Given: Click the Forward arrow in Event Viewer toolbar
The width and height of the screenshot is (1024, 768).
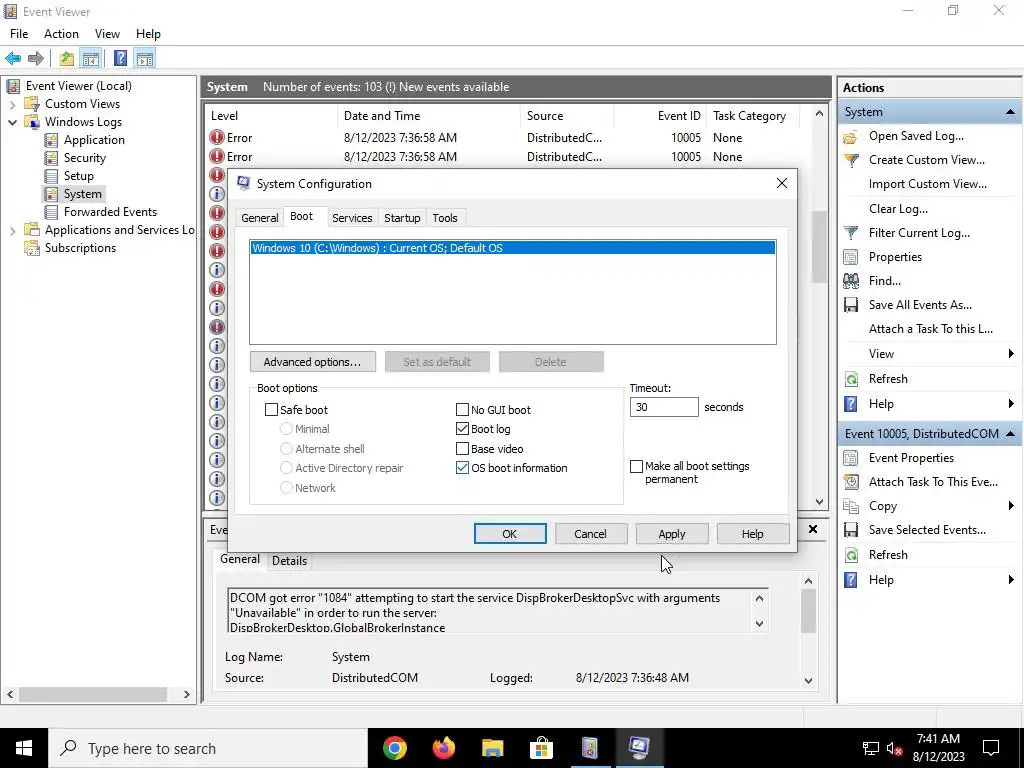Looking at the screenshot, I should tap(36, 59).
